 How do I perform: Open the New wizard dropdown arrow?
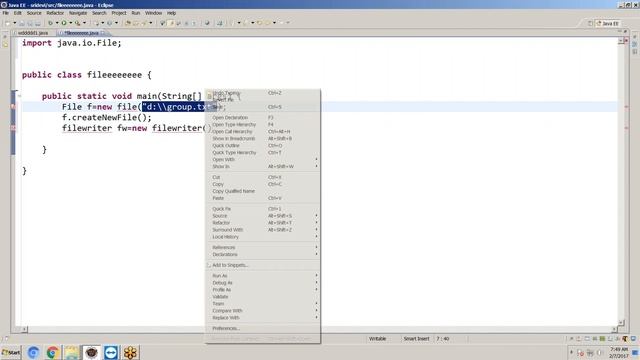pos(15,23)
